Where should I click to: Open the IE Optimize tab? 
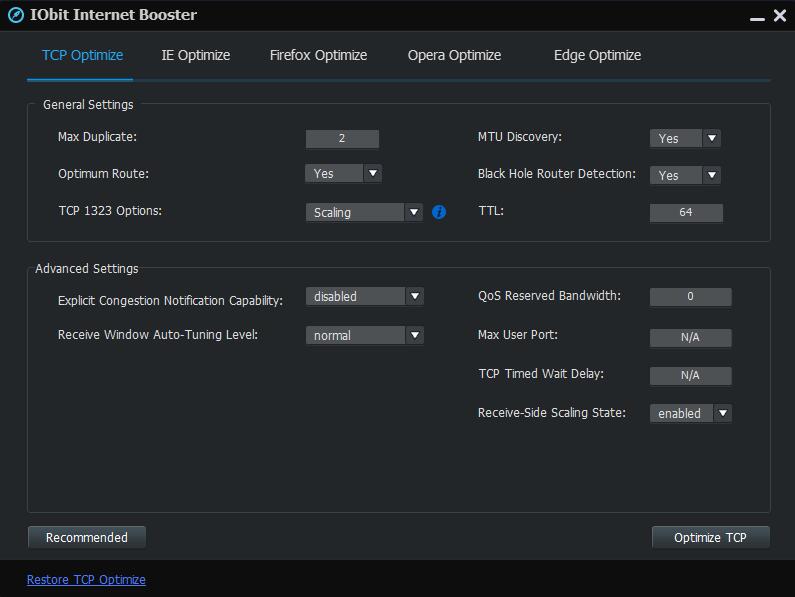click(196, 55)
